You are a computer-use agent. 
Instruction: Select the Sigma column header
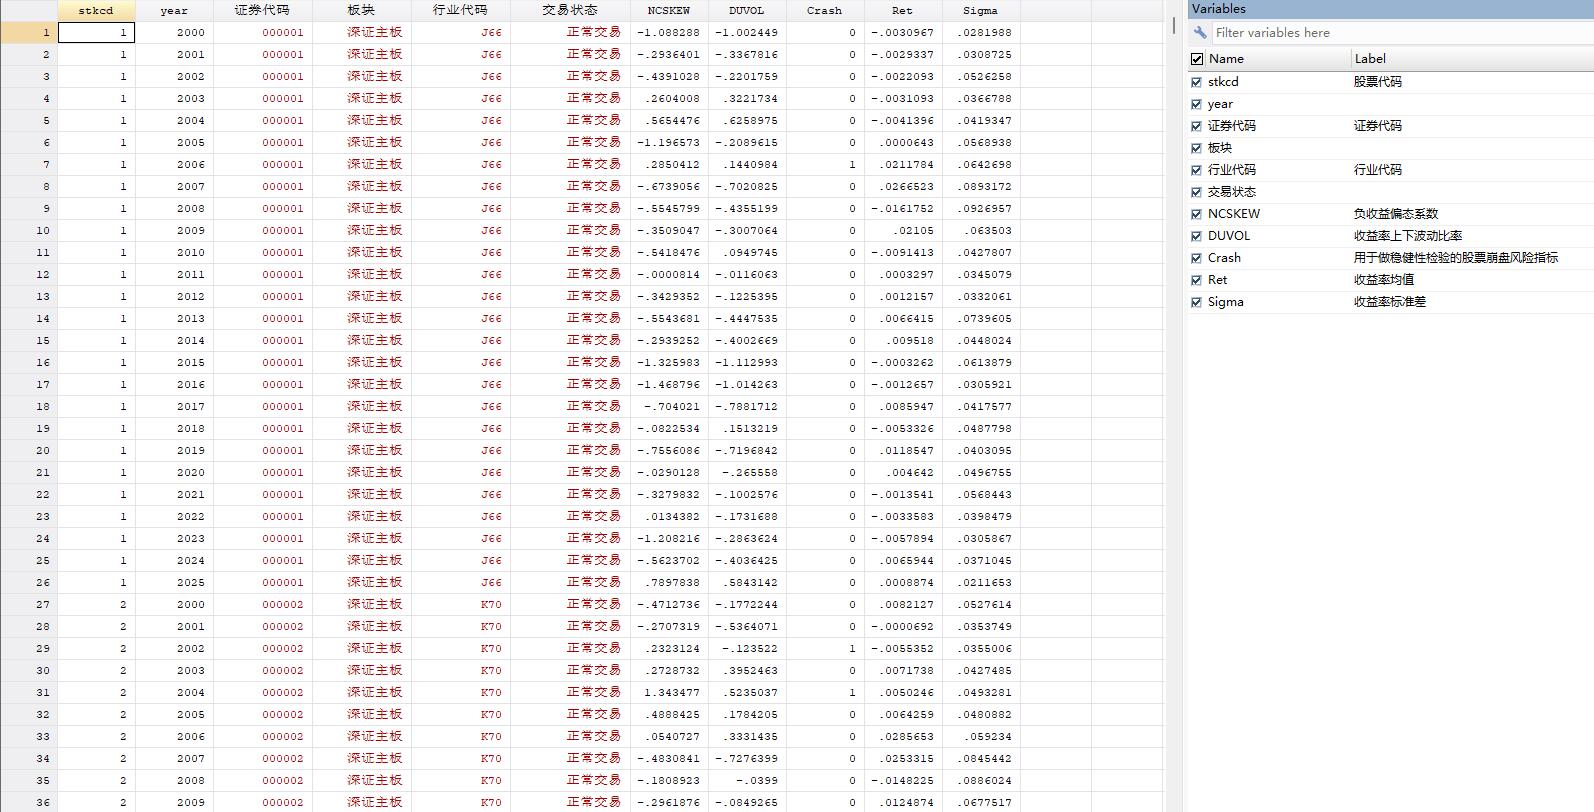click(981, 10)
